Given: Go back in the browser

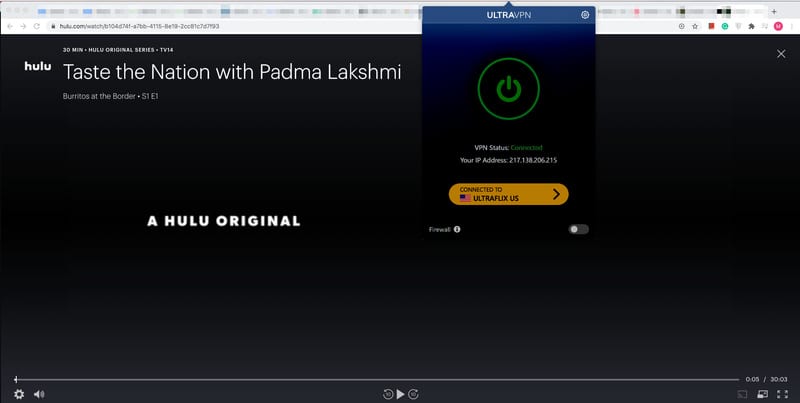Looking at the screenshot, I should point(10,26).
